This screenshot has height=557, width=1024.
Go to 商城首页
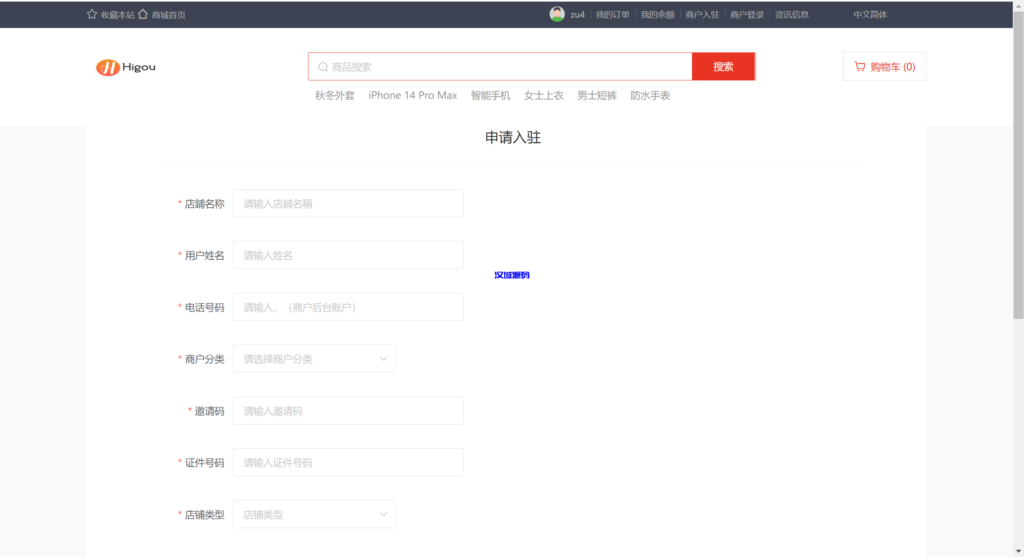[x=168, y=14]
